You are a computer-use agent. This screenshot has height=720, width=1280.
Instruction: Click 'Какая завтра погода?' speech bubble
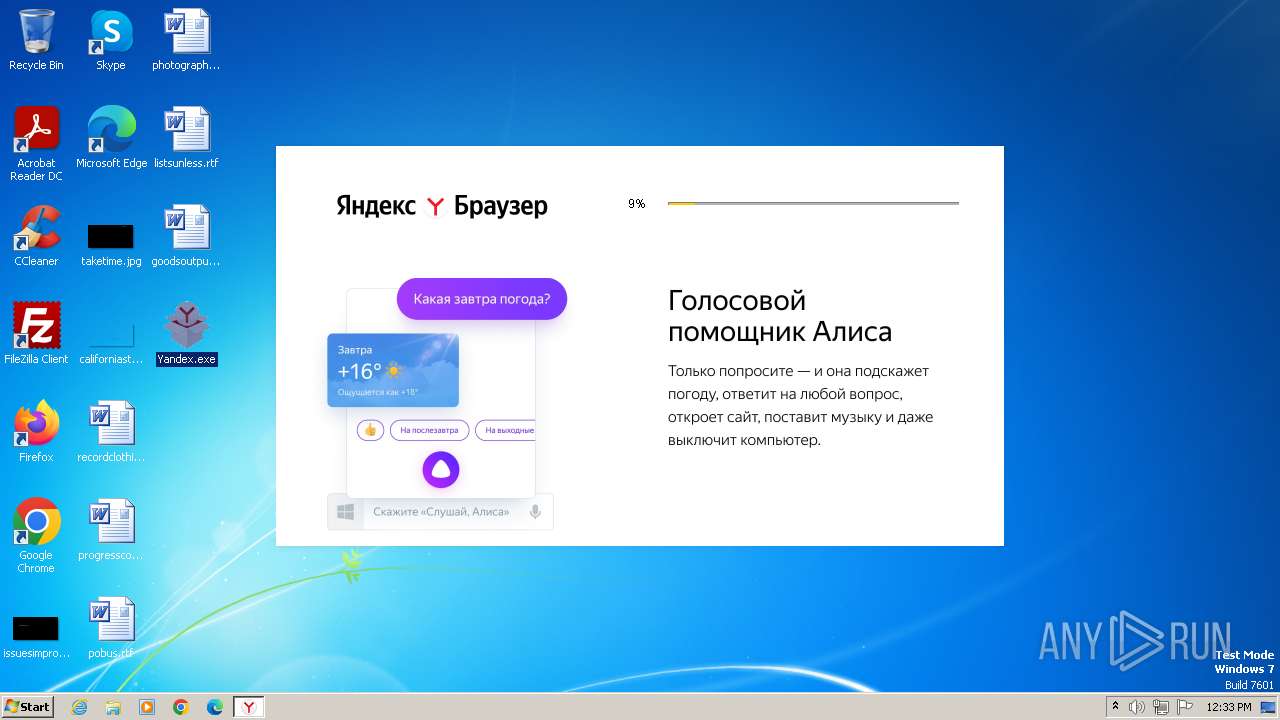pos(482,299)
